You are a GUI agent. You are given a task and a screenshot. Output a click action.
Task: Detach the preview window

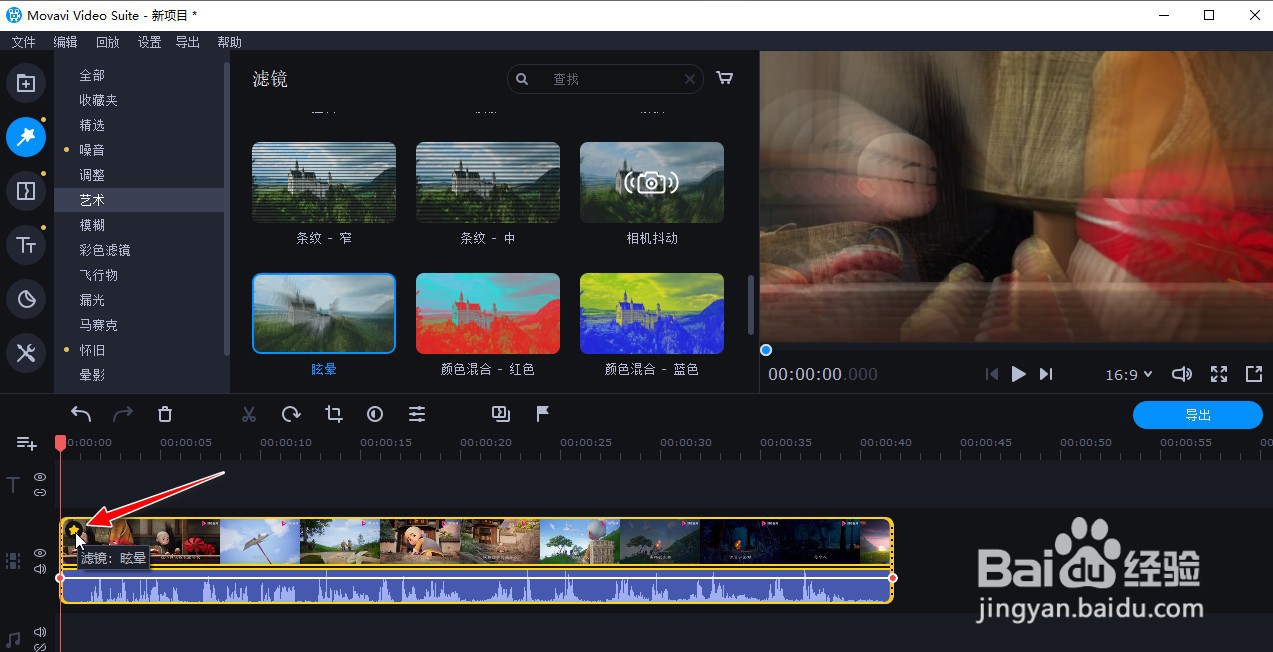tap(1254, 374)
